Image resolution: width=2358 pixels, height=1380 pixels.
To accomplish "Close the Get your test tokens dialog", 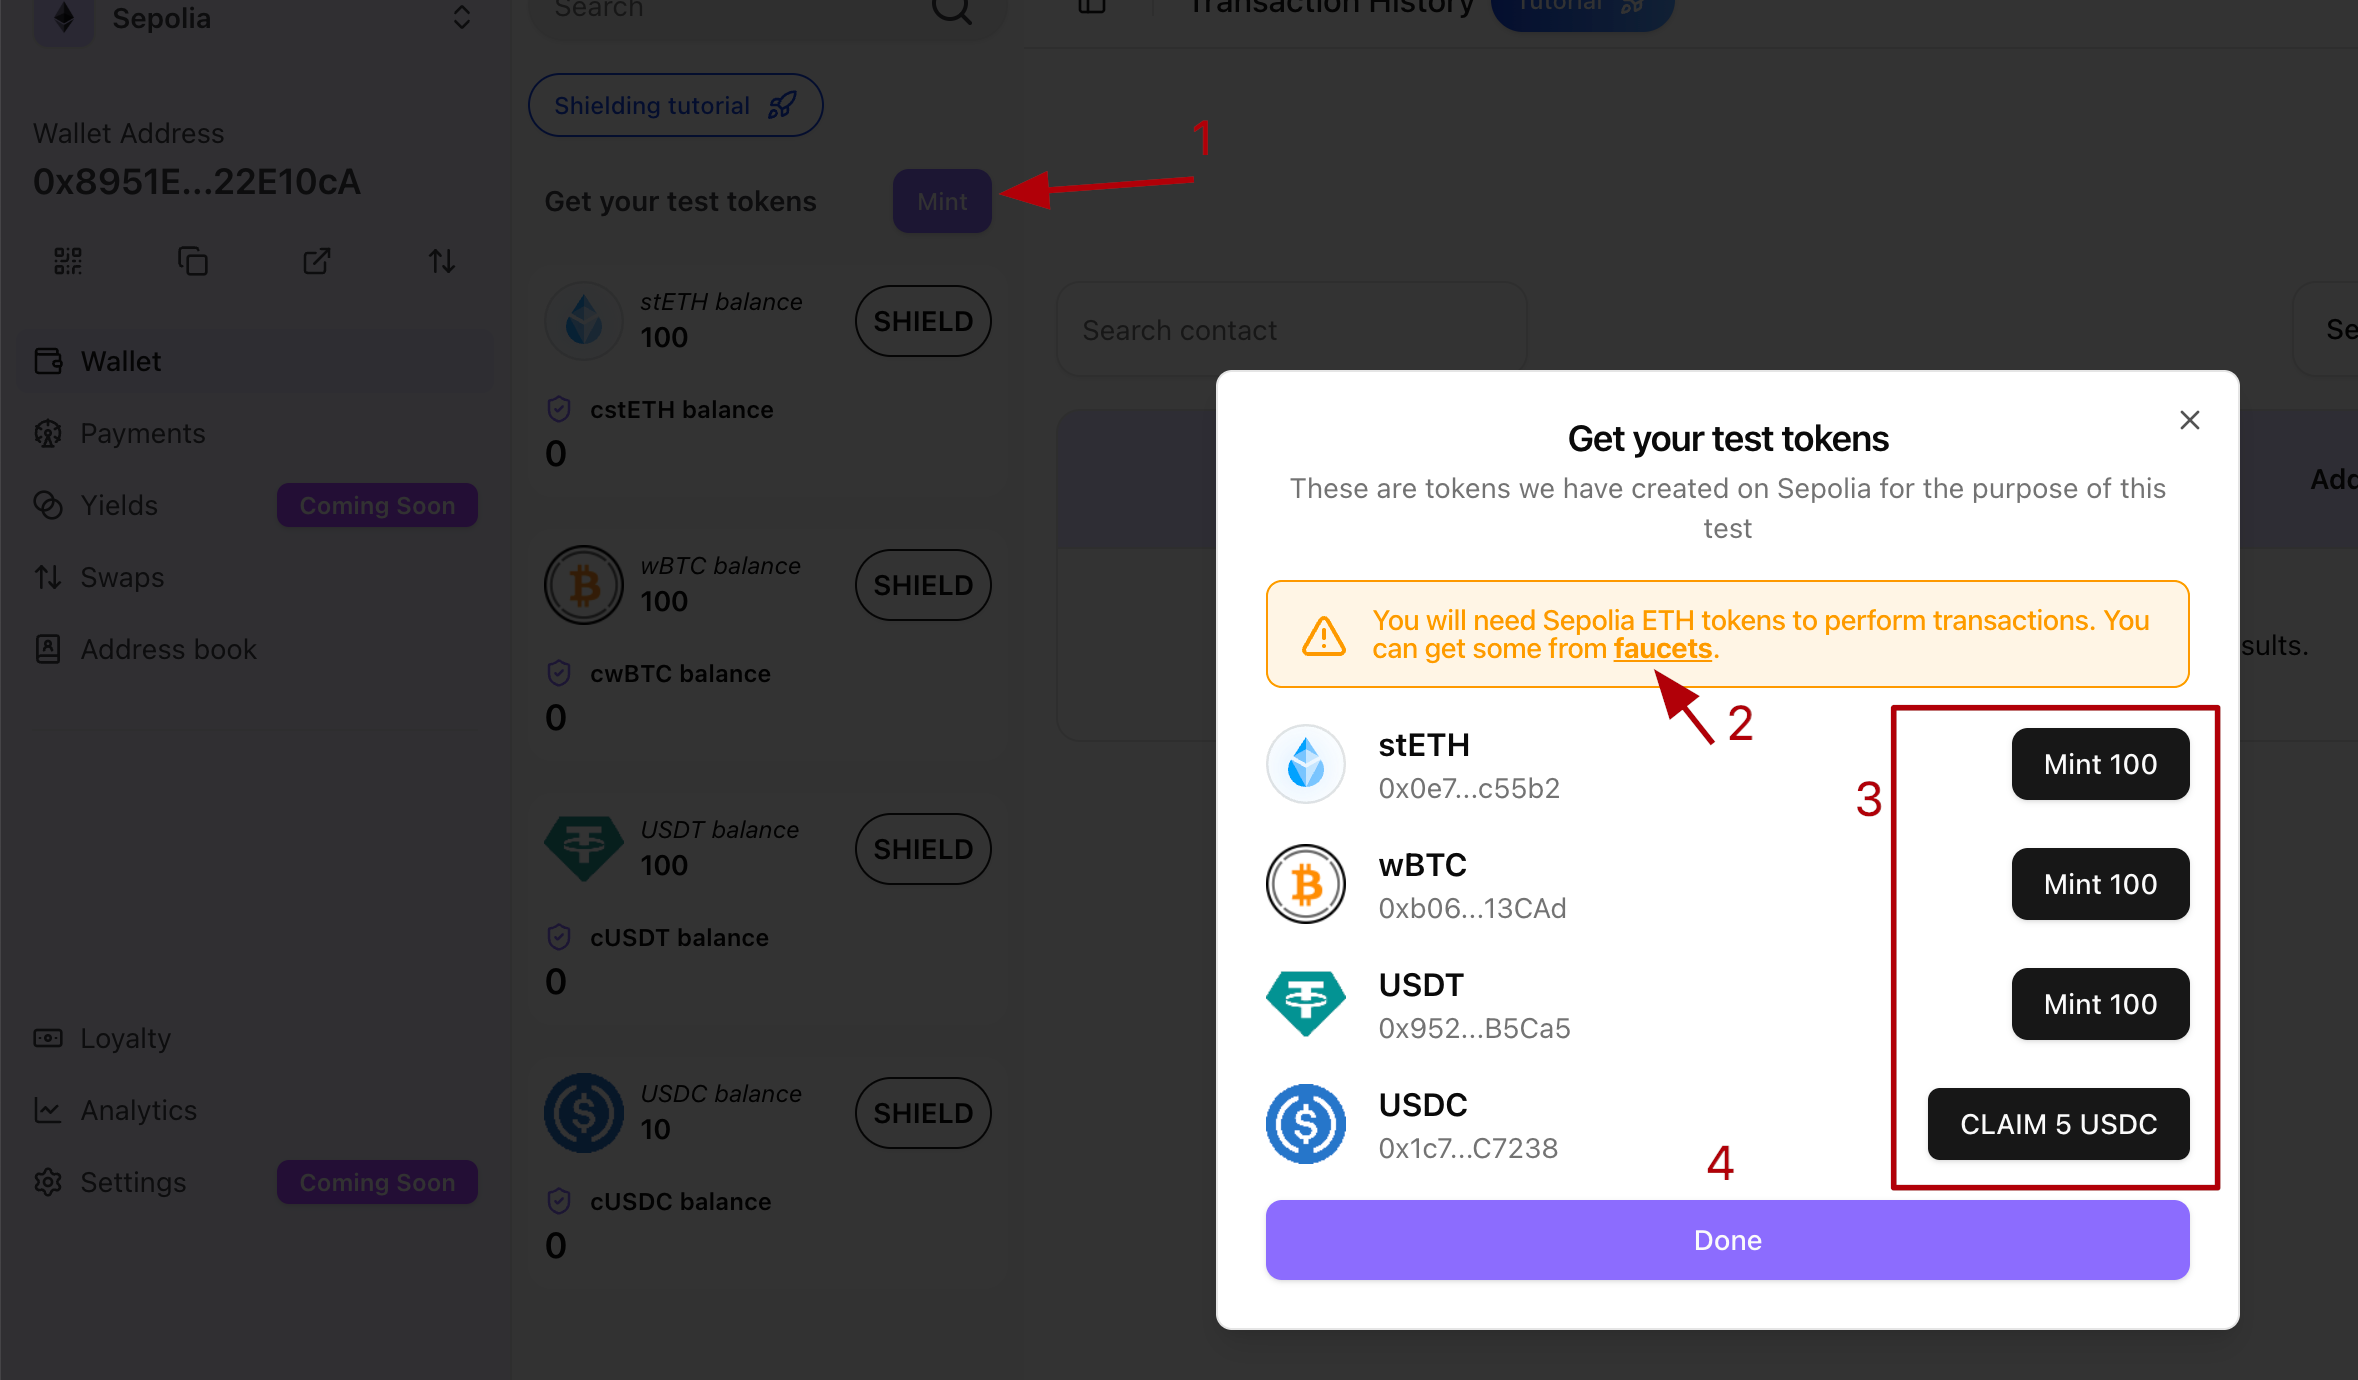I will click(x=2189, y=420).
